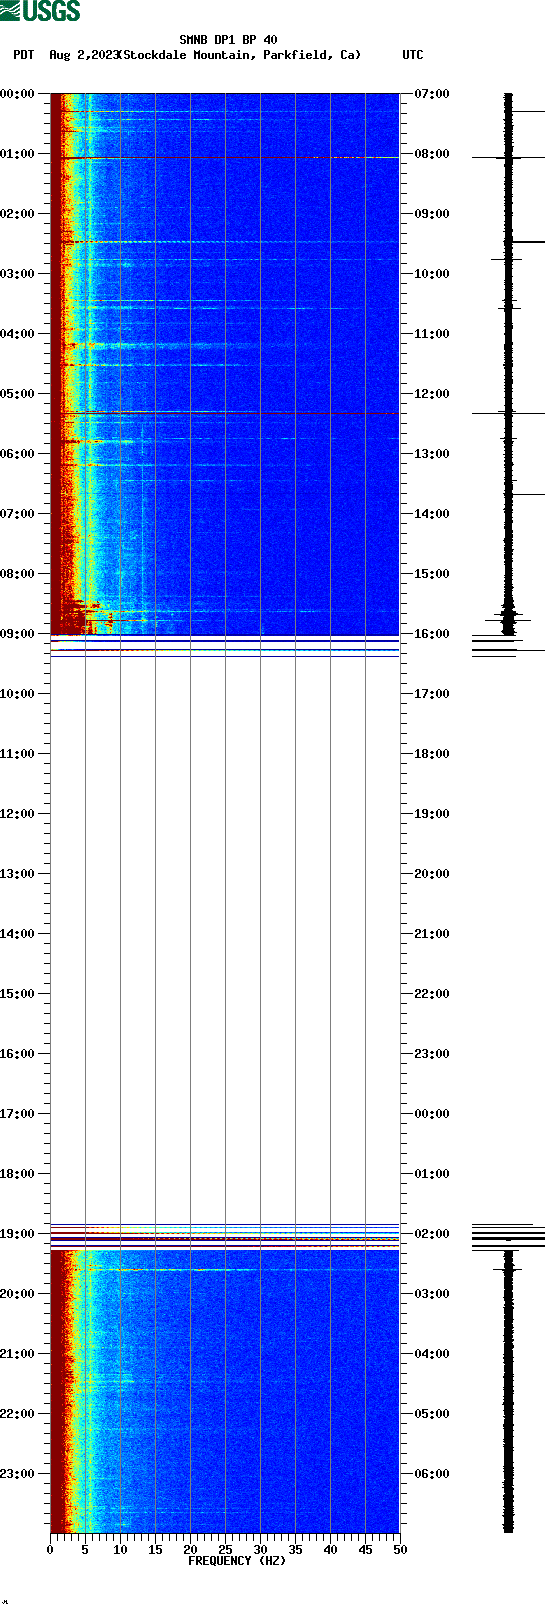Click the waveform spike near 12:20 UTC

point(508,413)
